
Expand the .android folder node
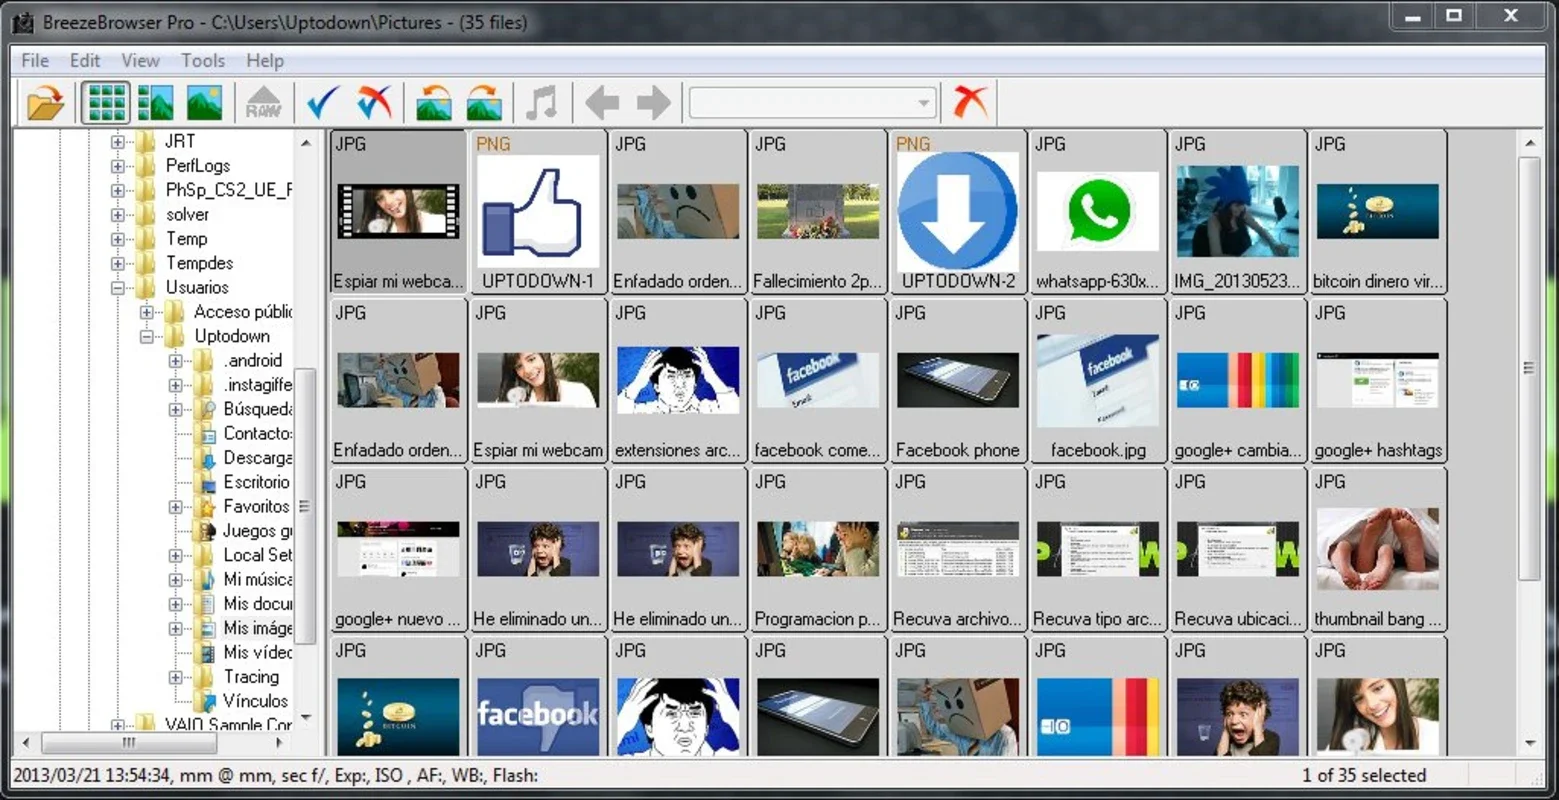click(176, 361)
